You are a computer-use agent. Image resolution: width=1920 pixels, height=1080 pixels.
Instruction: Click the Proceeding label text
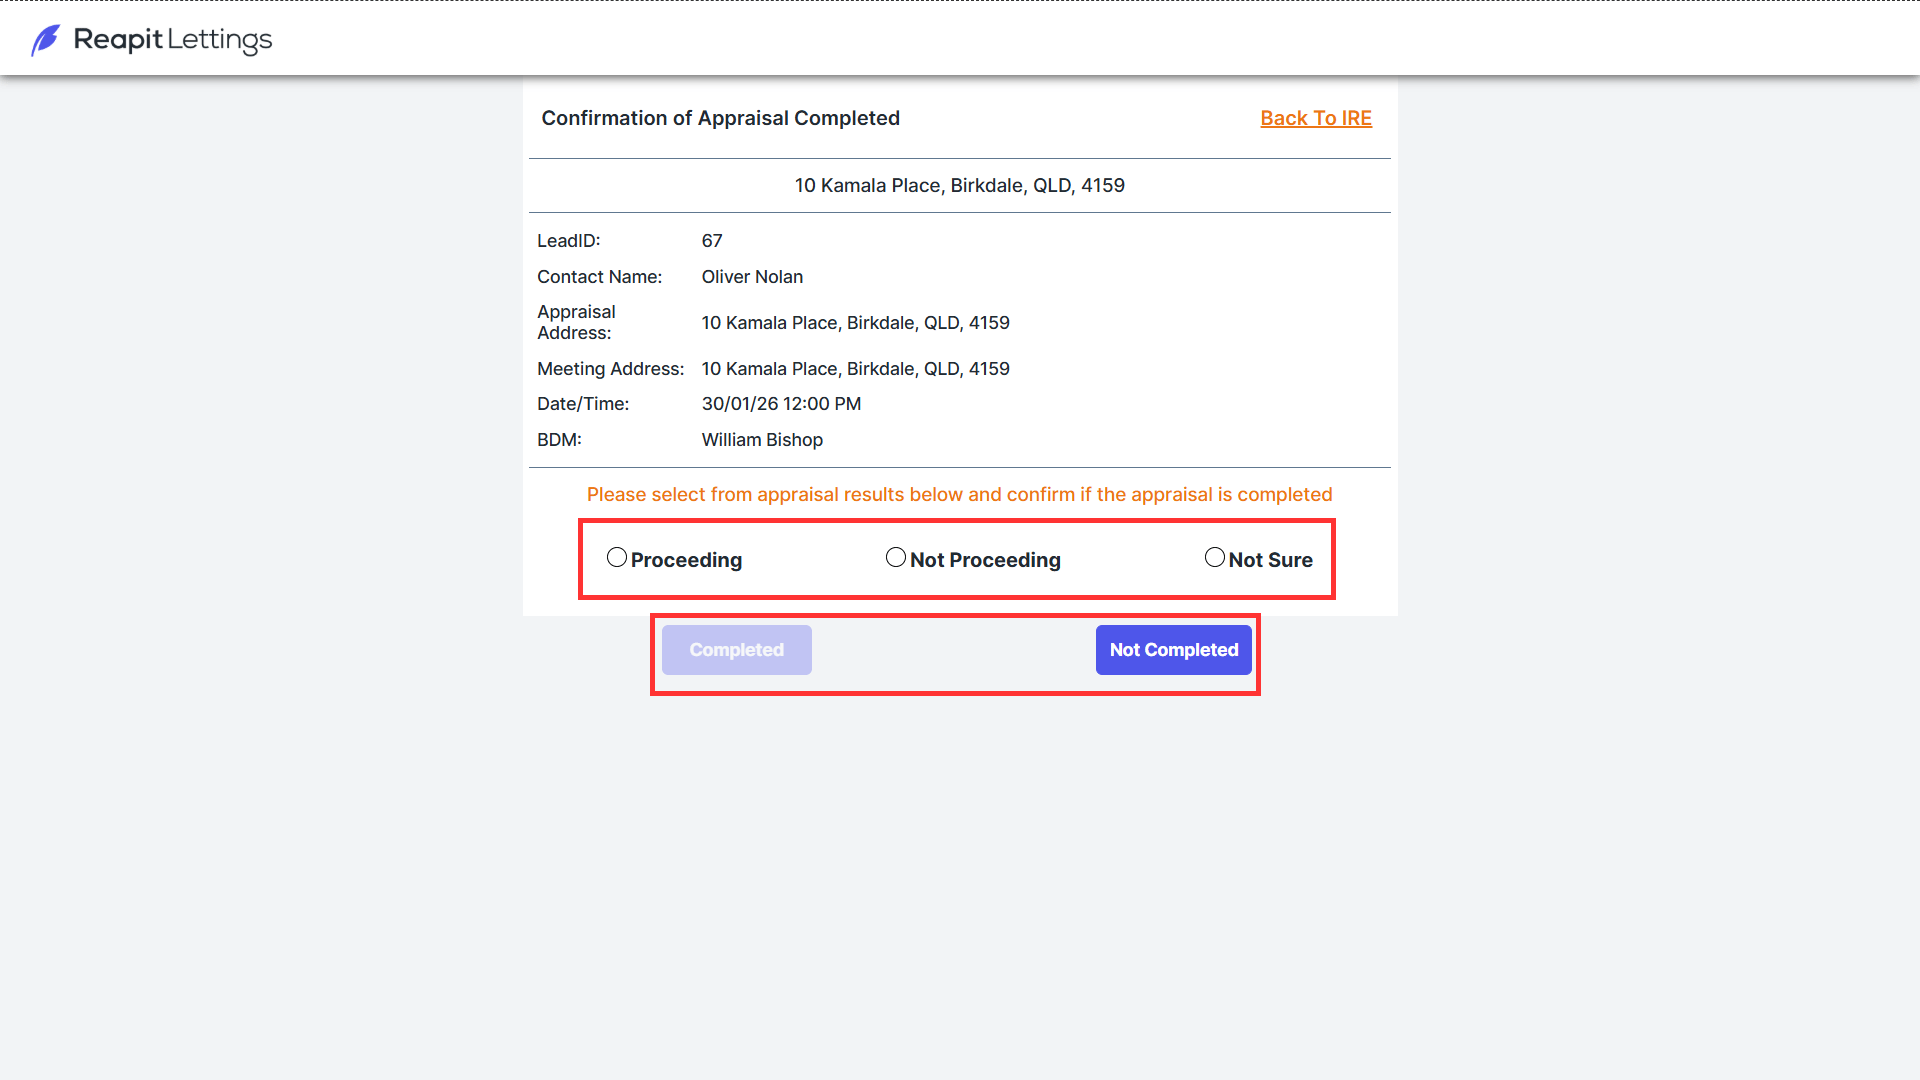pos(686,560)
